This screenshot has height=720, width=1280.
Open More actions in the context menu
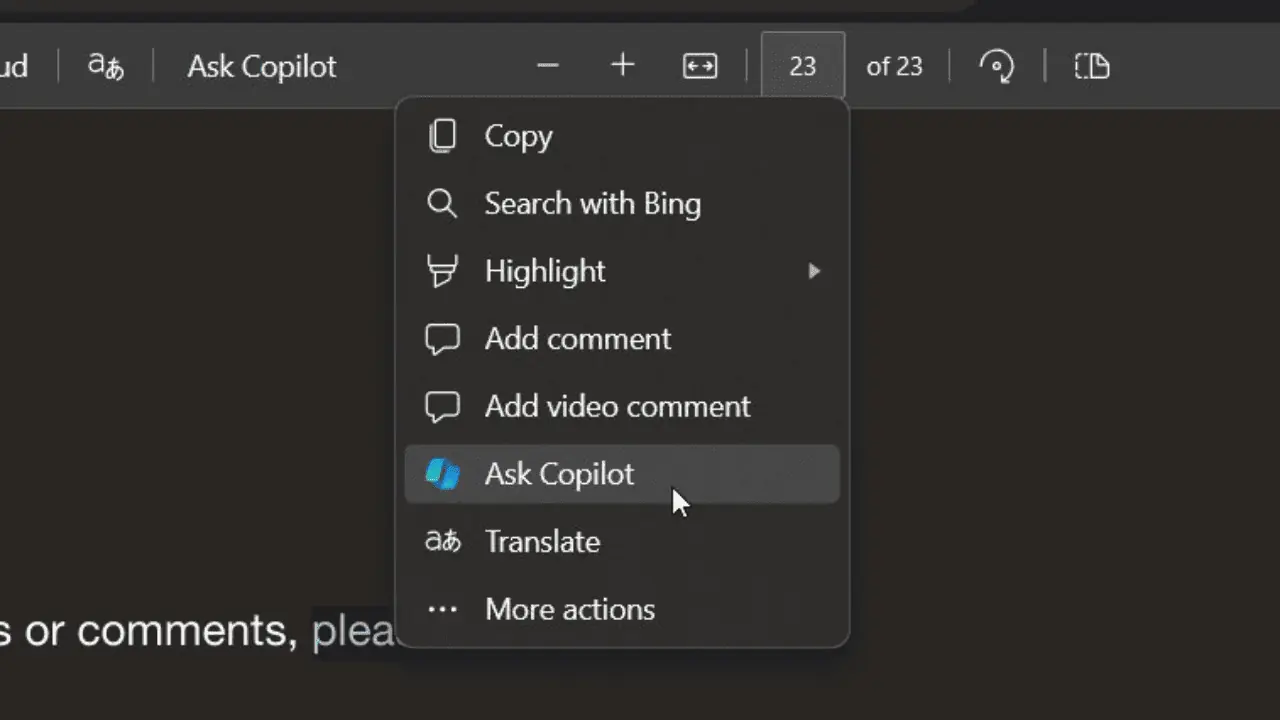pos(622,609)
